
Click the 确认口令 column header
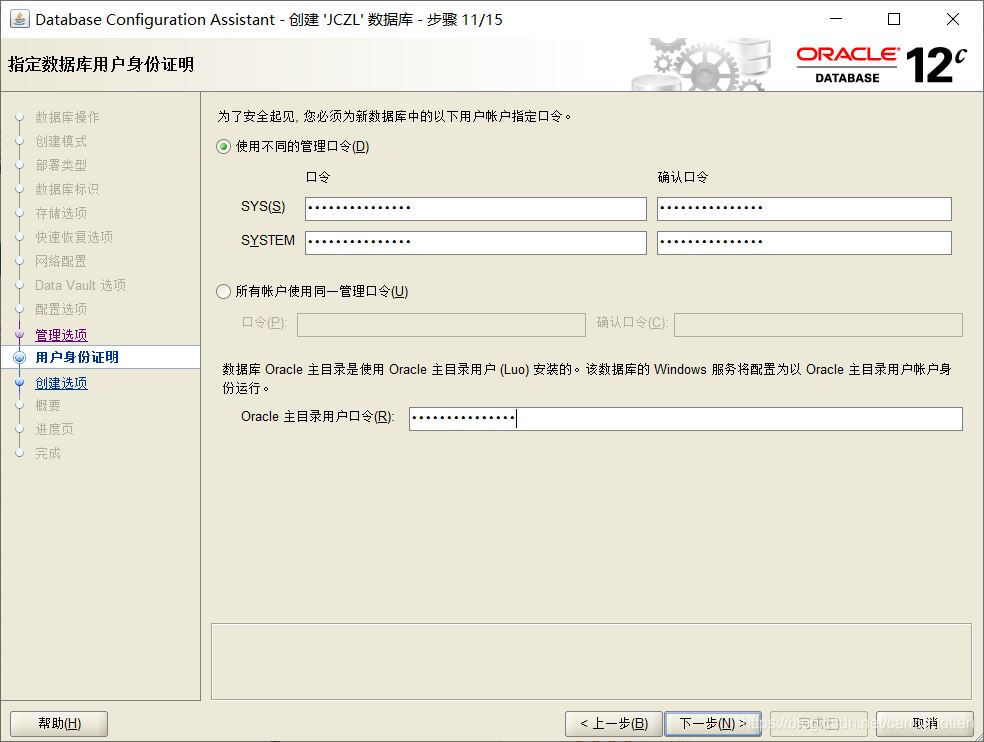point(683,178)
